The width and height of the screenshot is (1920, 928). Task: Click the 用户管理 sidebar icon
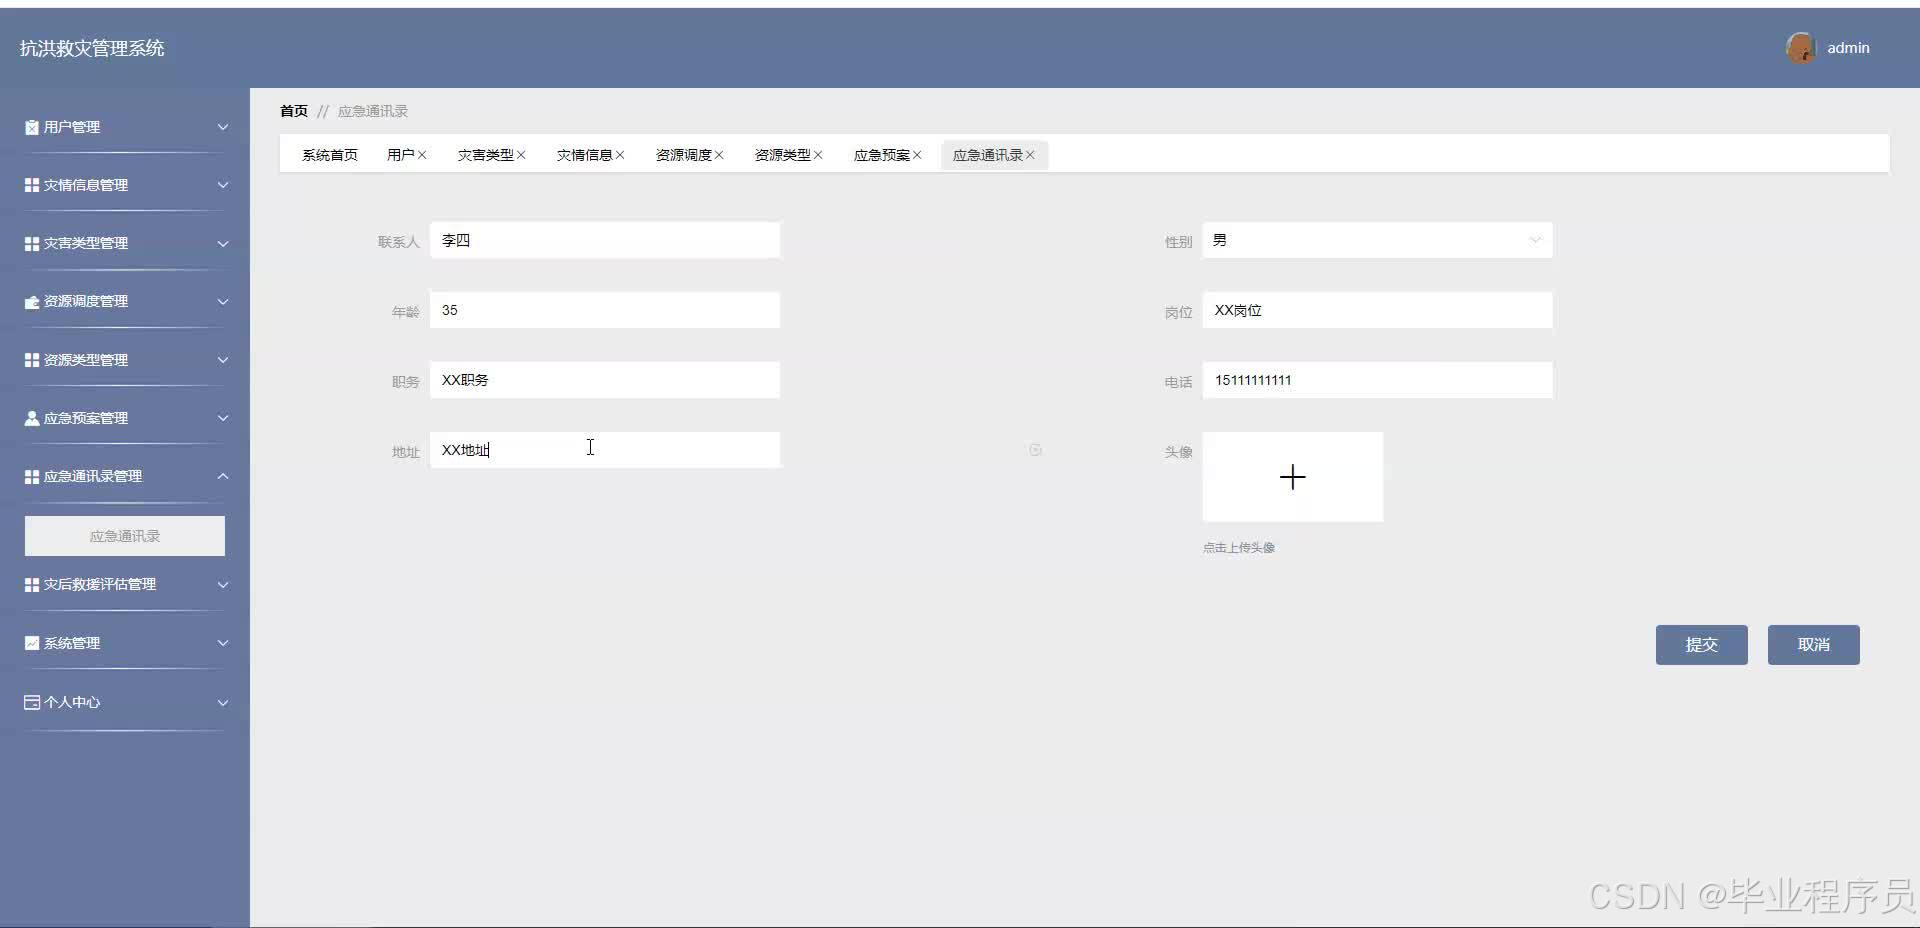[30, 127]
